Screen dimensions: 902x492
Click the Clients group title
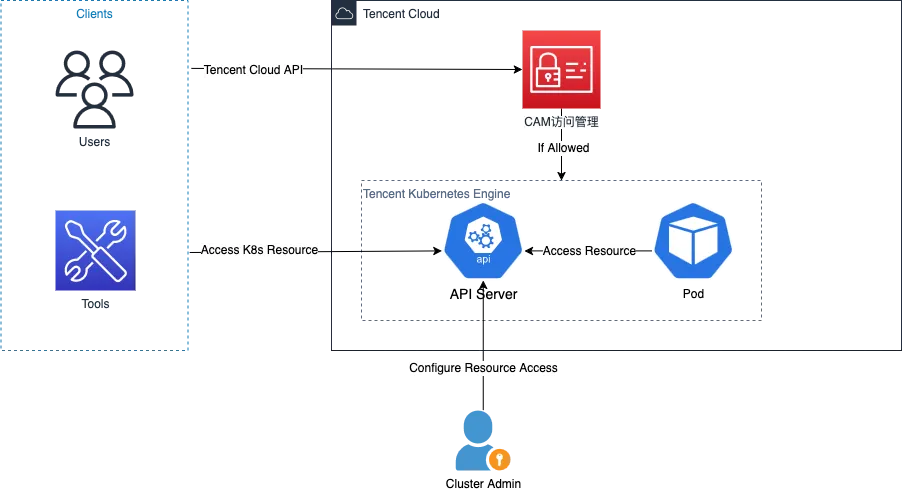click(94, 14)
